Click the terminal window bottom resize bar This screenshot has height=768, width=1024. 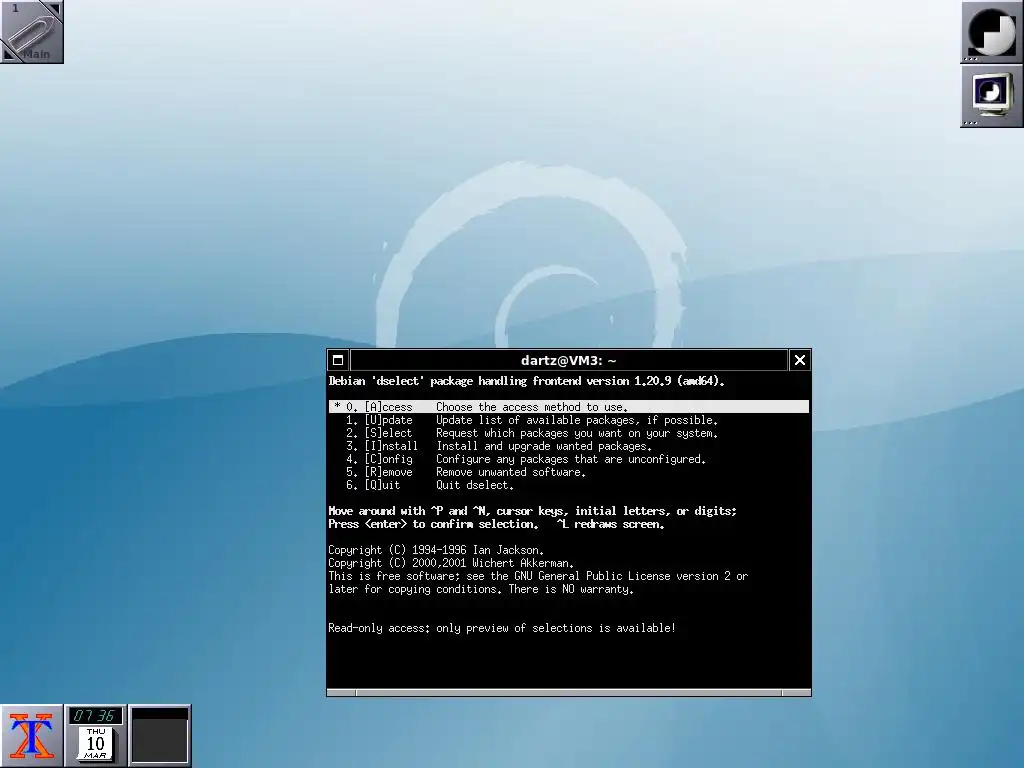569,693
